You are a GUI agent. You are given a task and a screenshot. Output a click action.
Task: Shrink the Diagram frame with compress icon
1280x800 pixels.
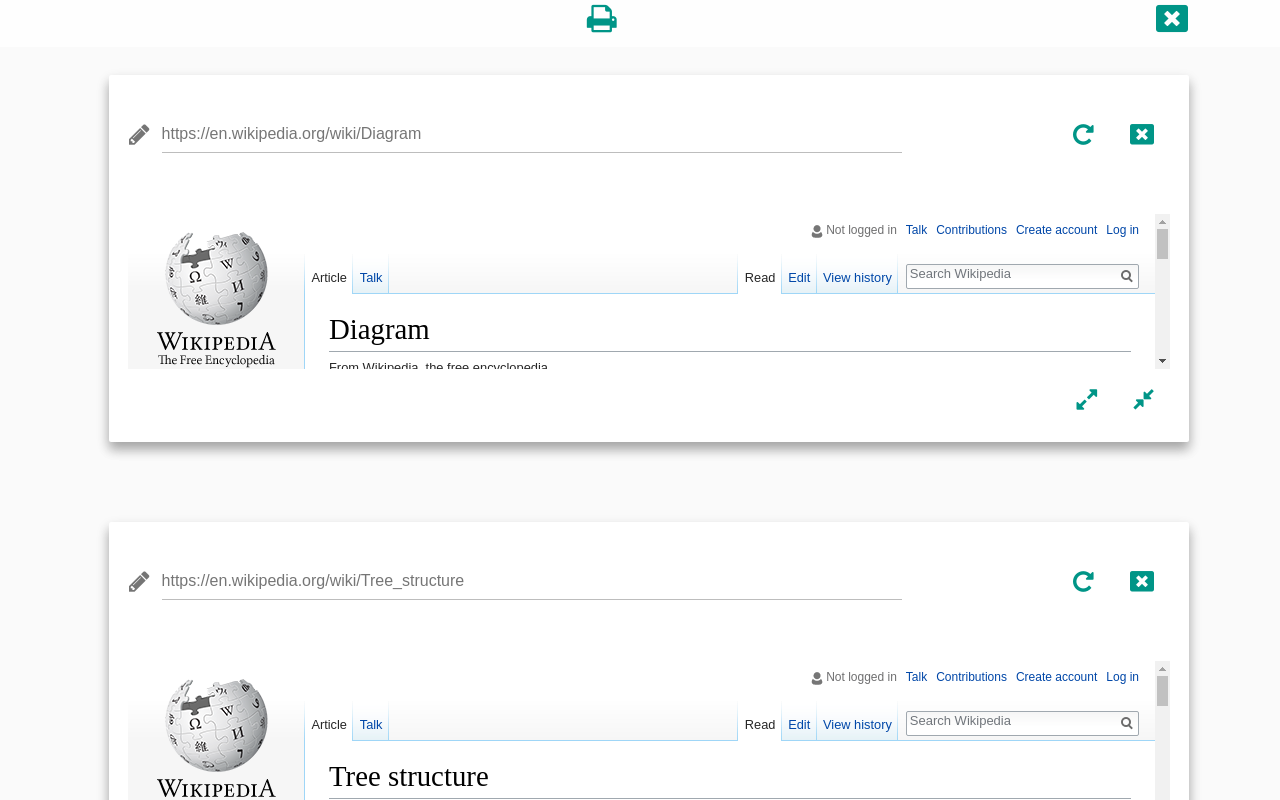point(1143,400)
